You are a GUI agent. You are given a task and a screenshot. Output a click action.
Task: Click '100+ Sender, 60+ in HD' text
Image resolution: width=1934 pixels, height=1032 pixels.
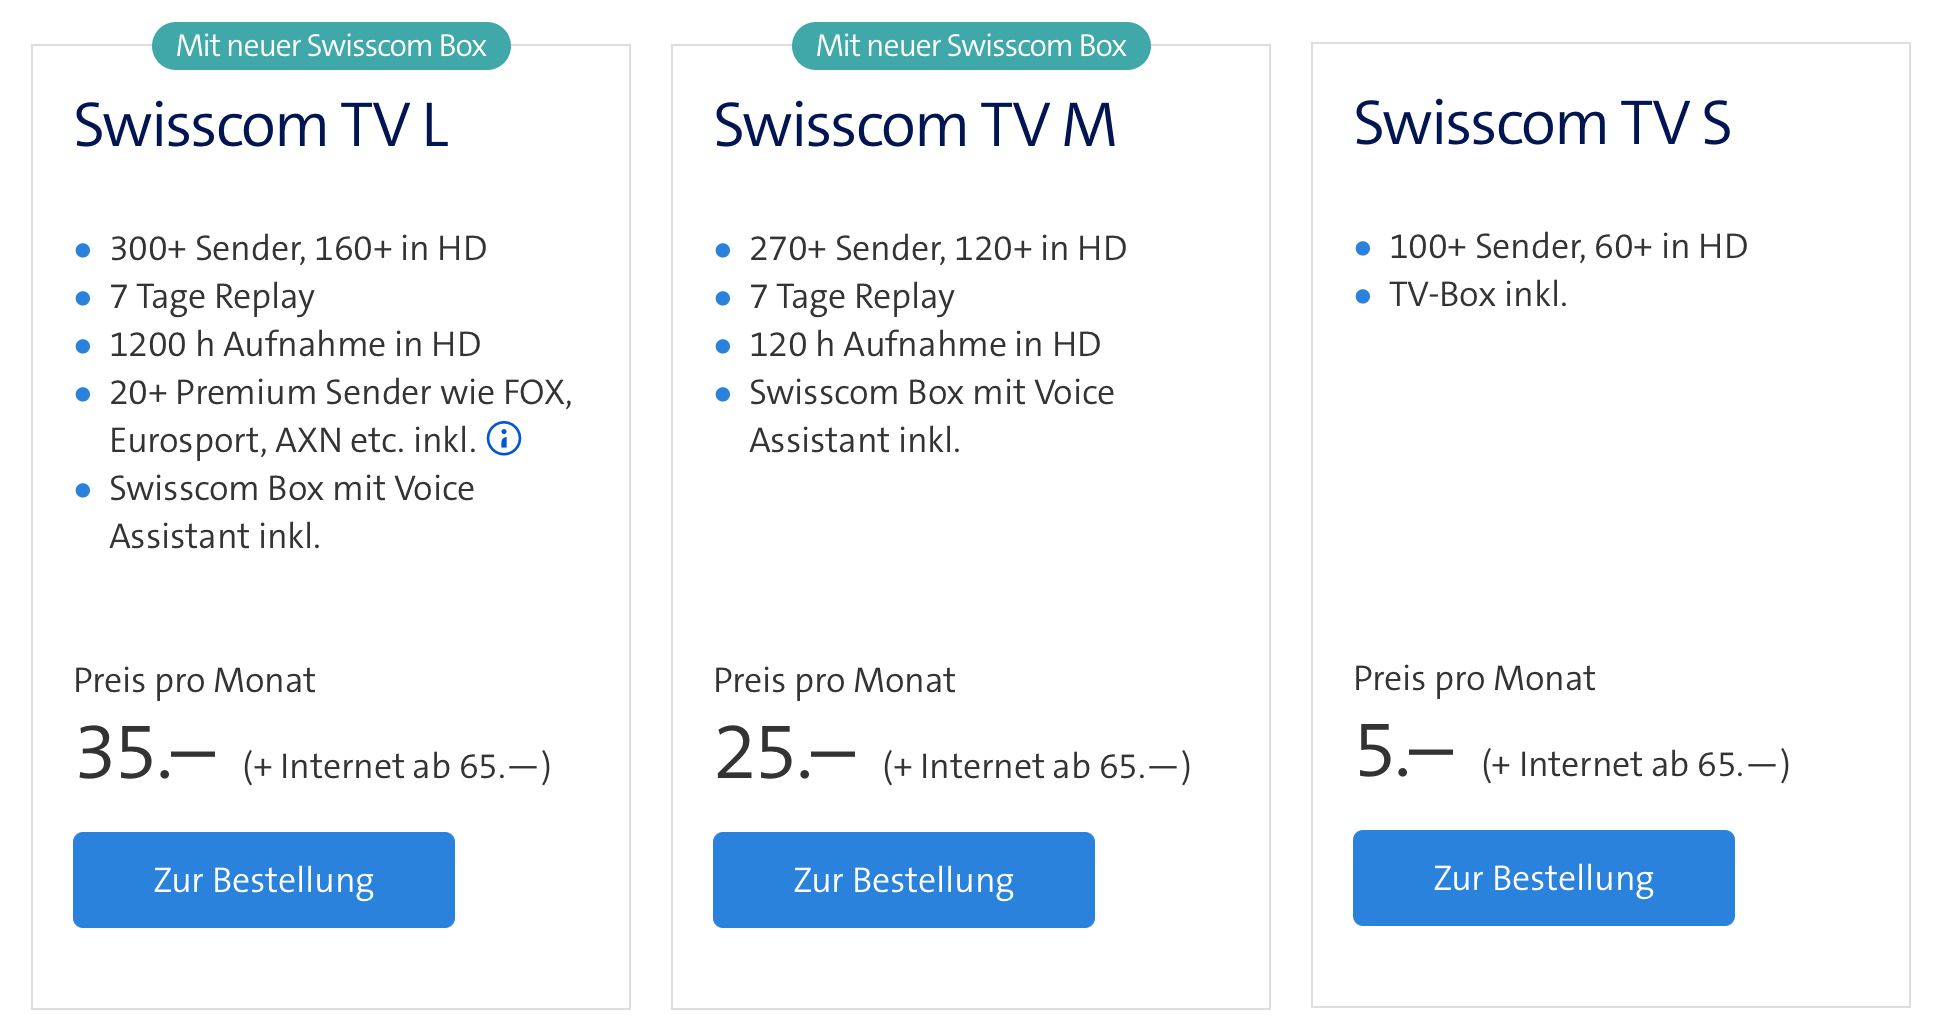pyautogui.click(x=1568, y=246)
